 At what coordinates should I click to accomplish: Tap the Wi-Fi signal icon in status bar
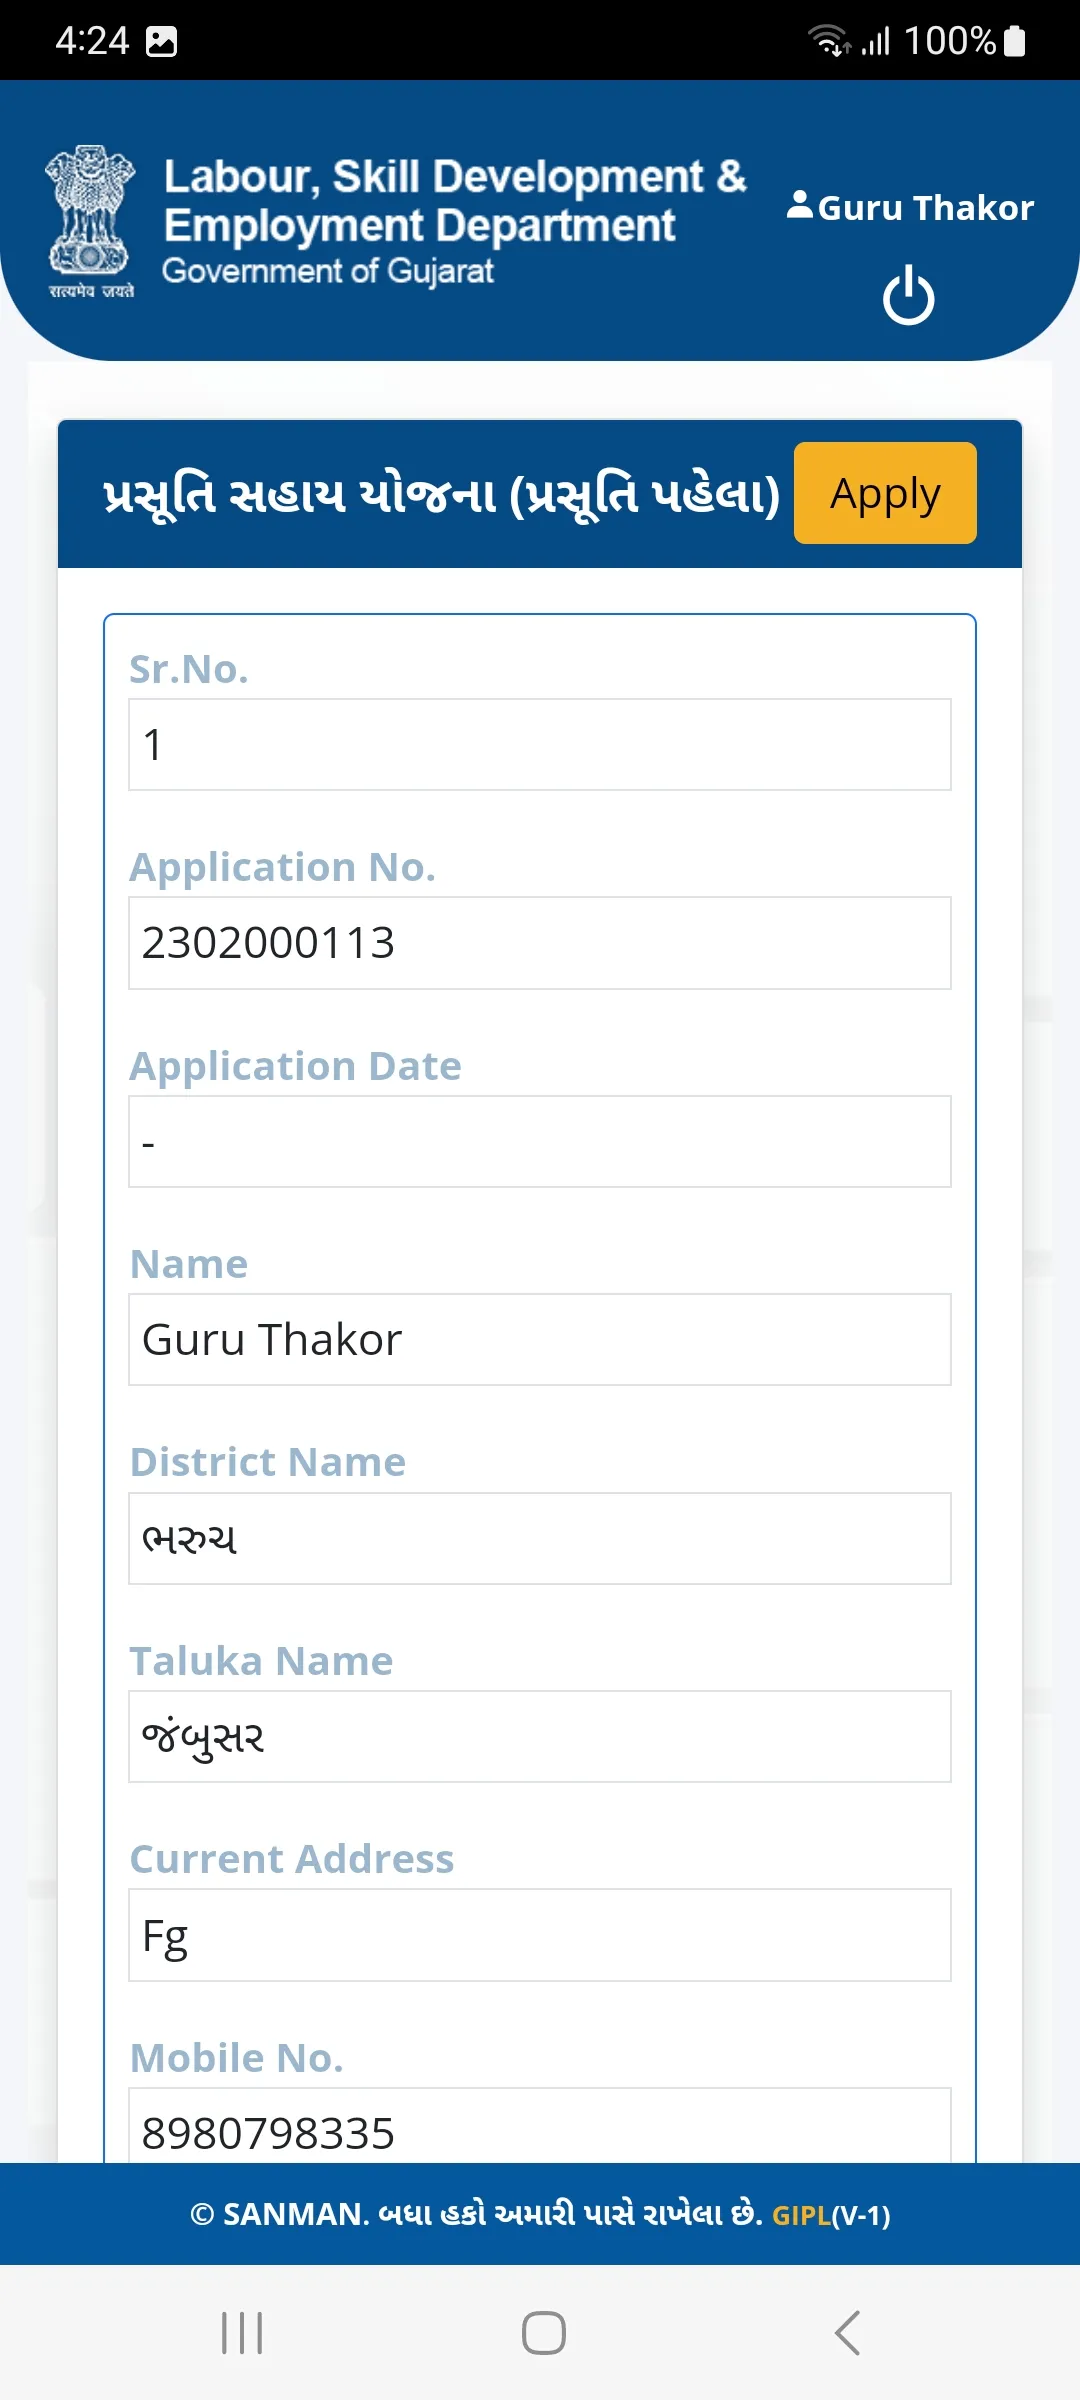tap(829, 40)
